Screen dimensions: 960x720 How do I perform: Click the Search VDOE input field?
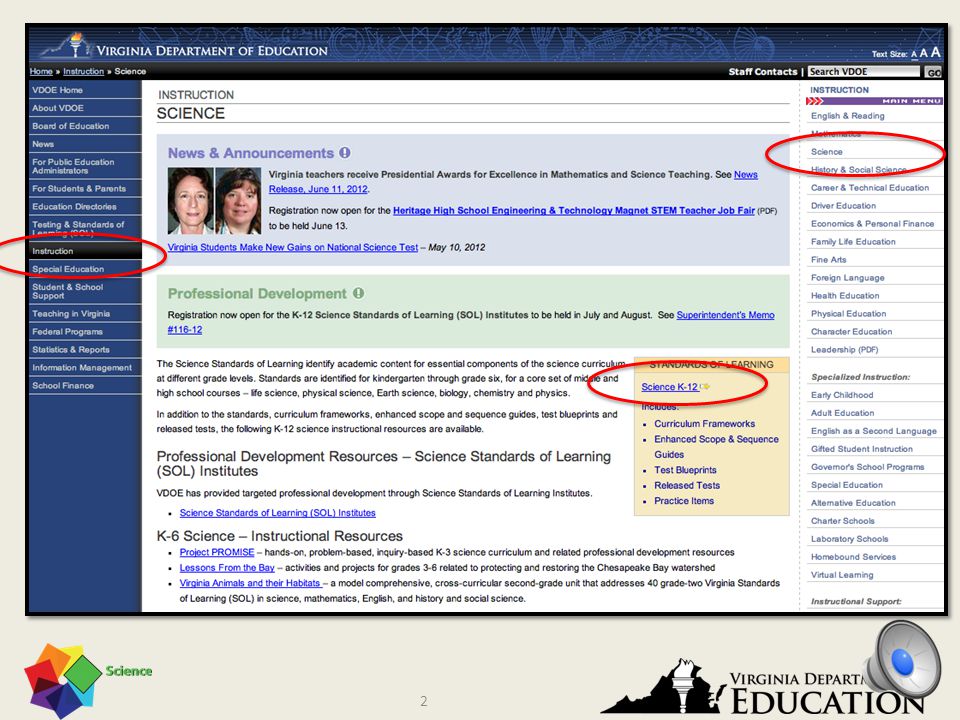pyautogui.click(x=863, y=72)
